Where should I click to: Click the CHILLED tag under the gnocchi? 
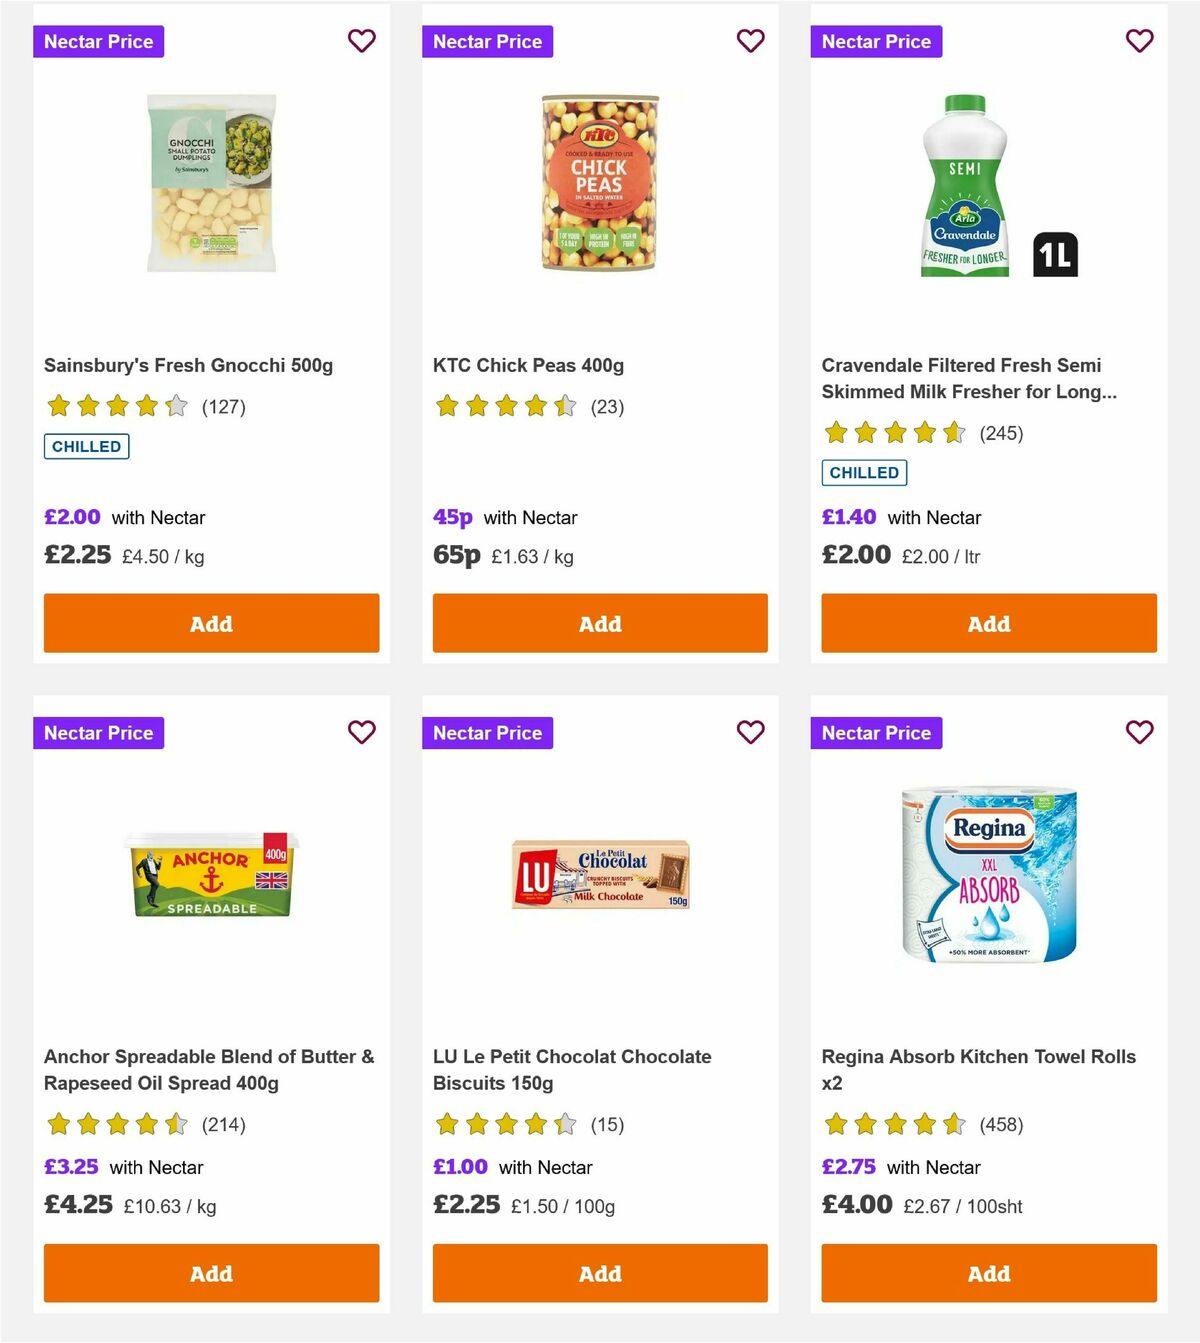86,446
